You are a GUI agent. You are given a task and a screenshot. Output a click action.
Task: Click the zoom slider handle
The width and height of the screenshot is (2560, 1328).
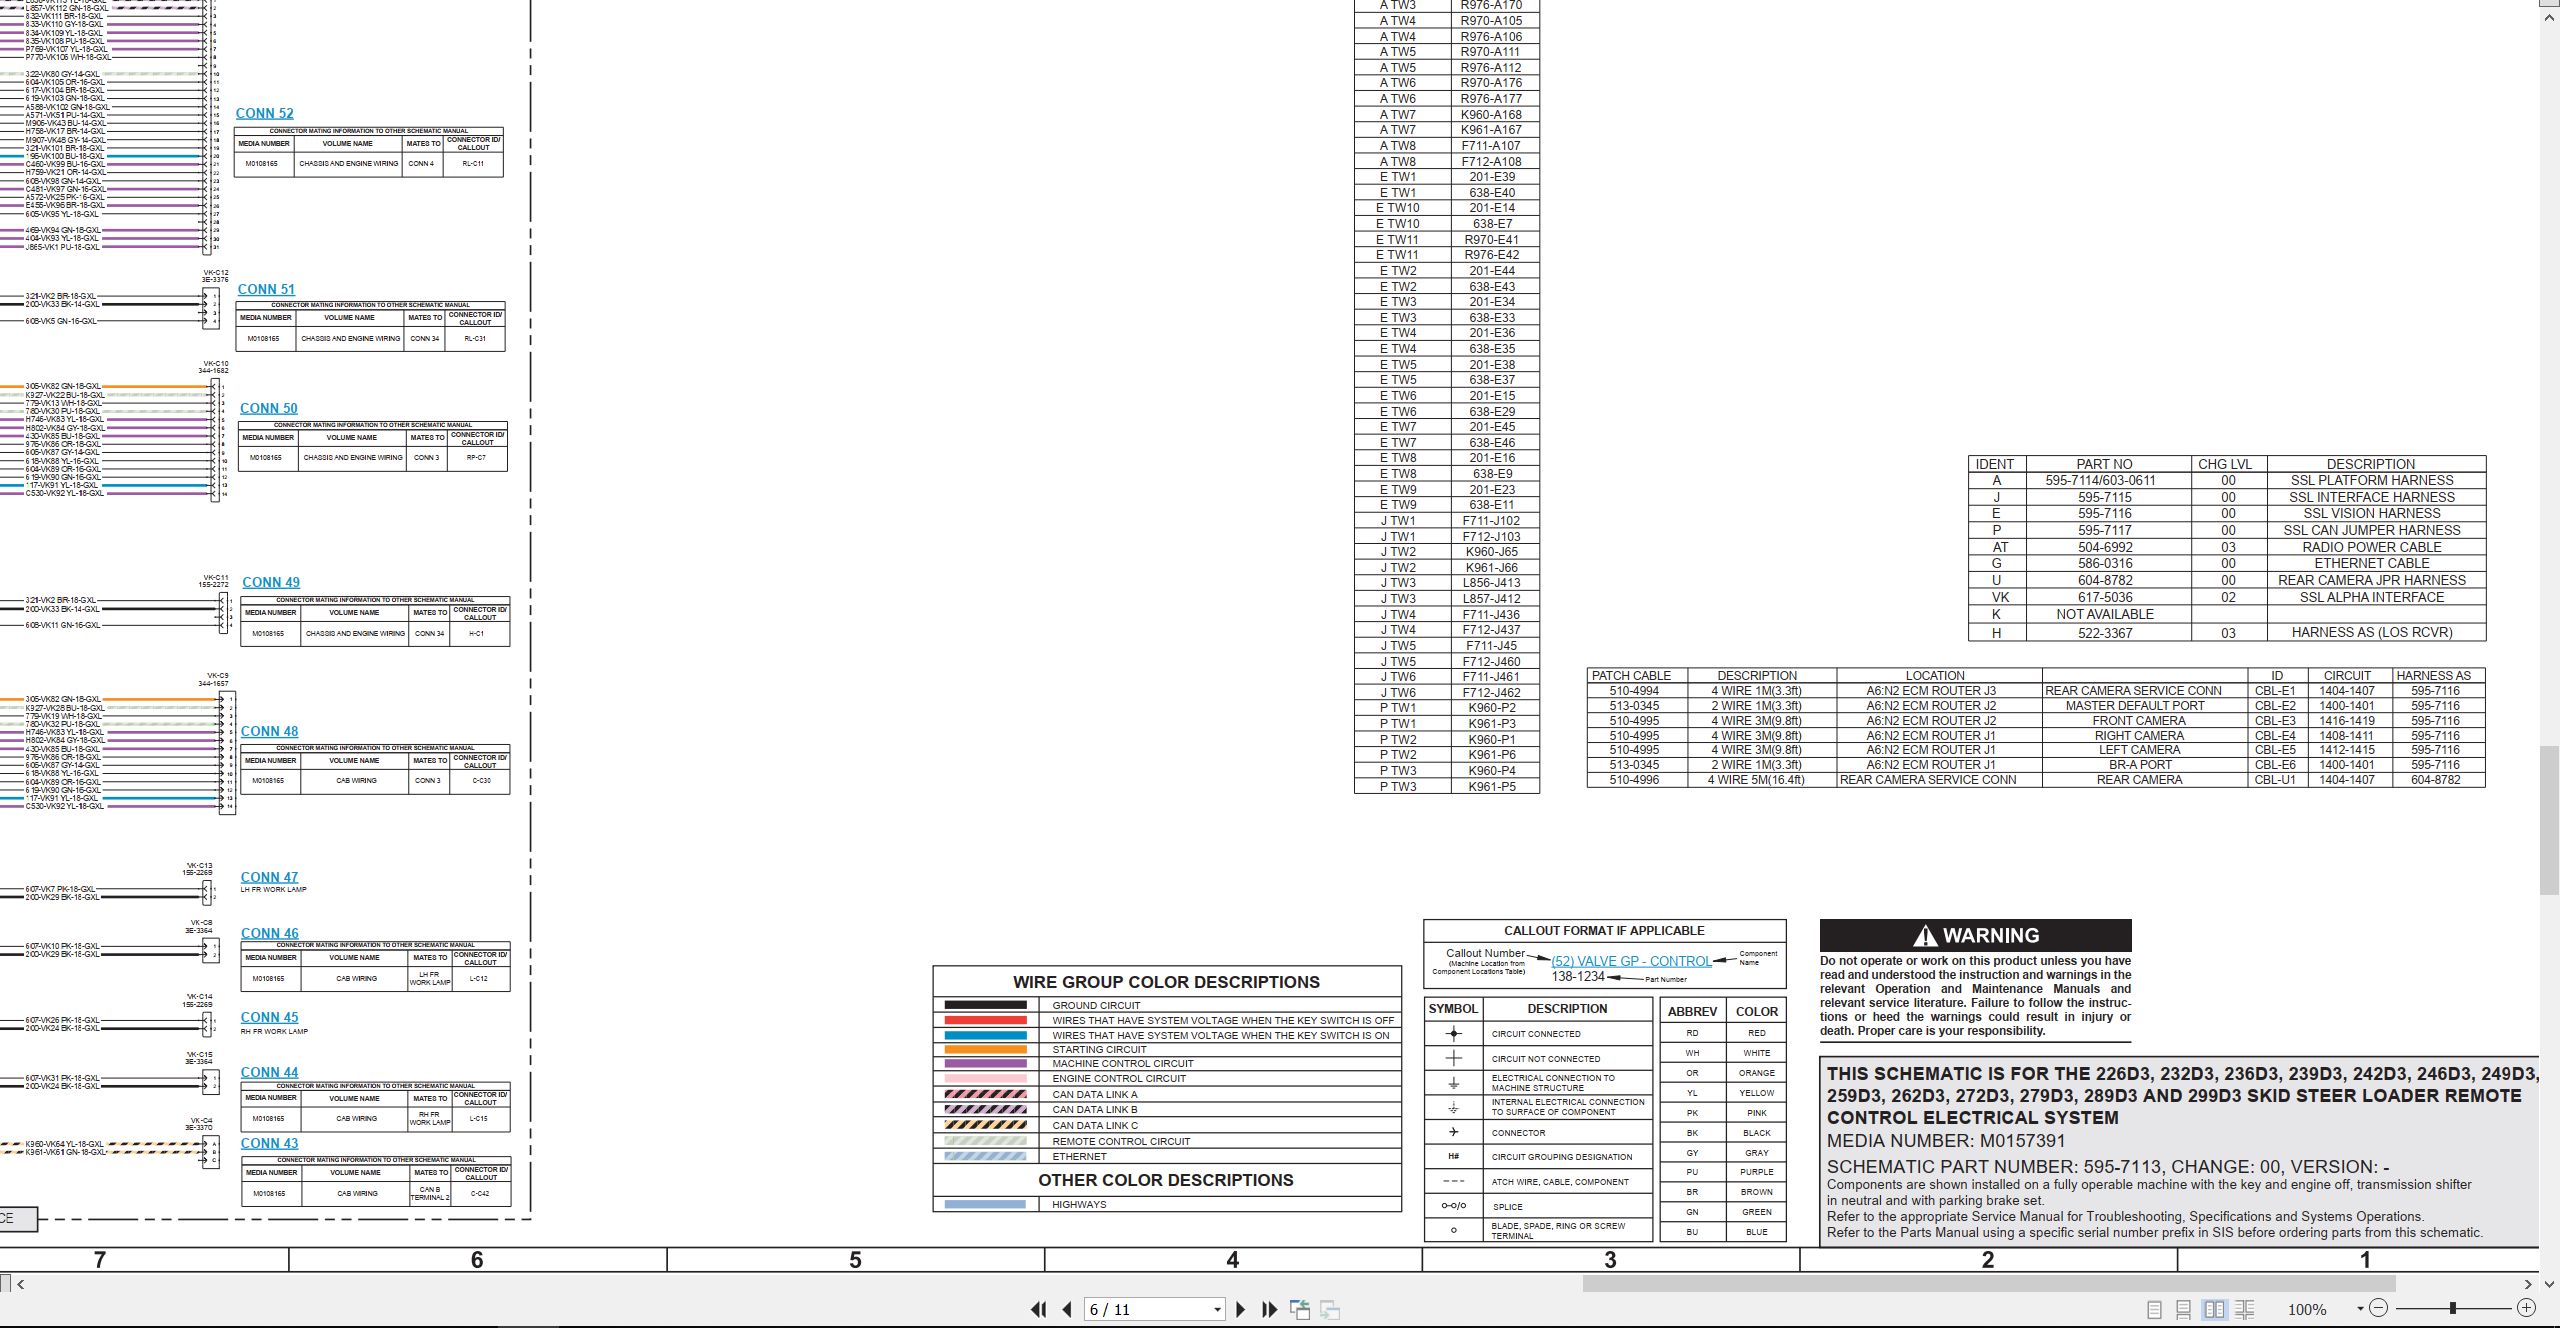tap(2453, 1308)
